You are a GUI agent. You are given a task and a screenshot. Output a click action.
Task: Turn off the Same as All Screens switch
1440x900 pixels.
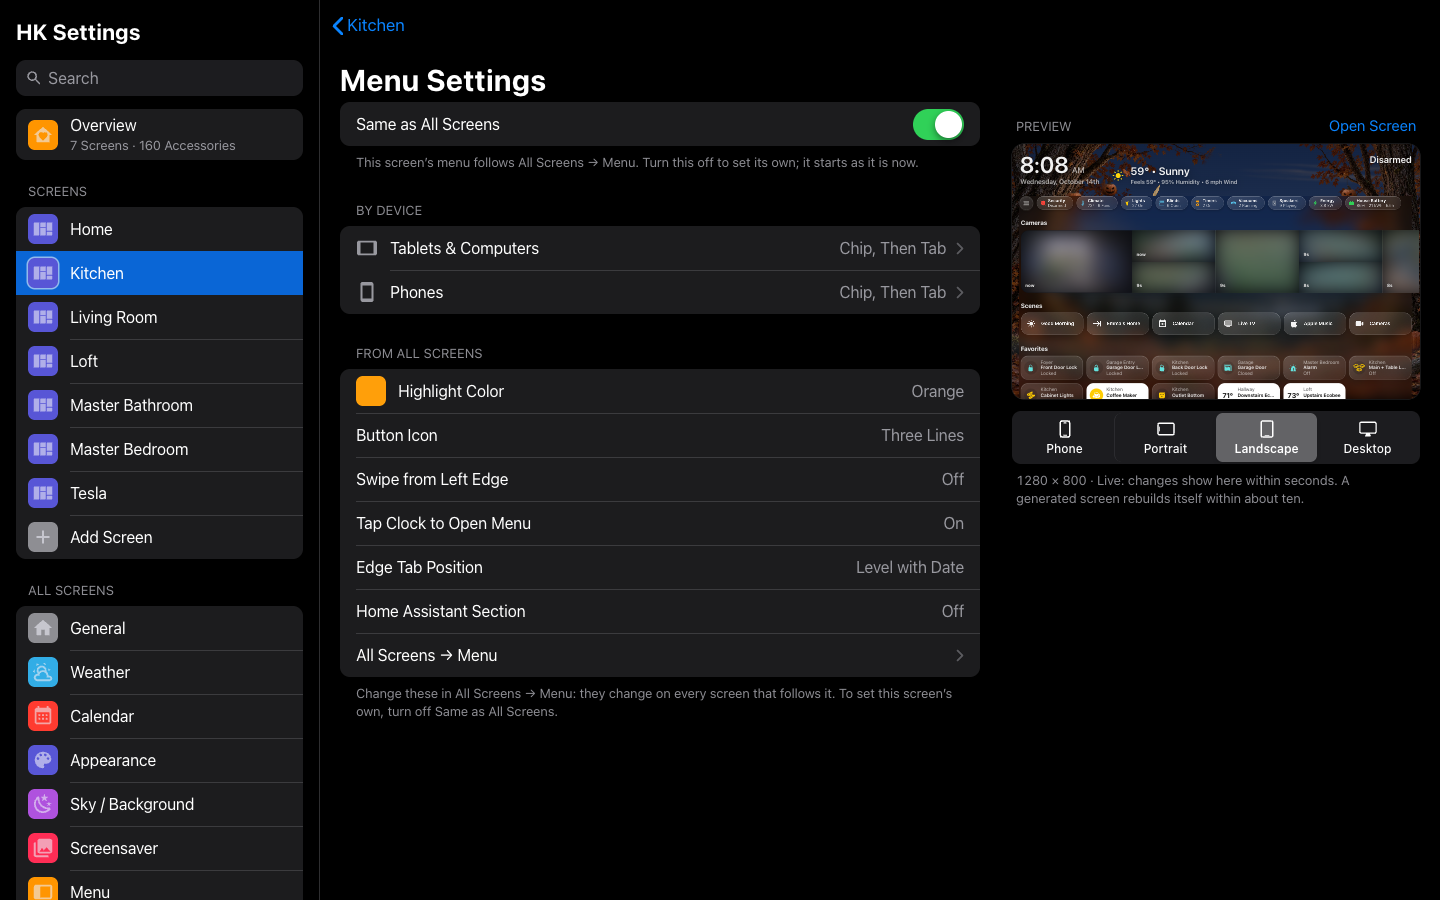click(938, 124)
